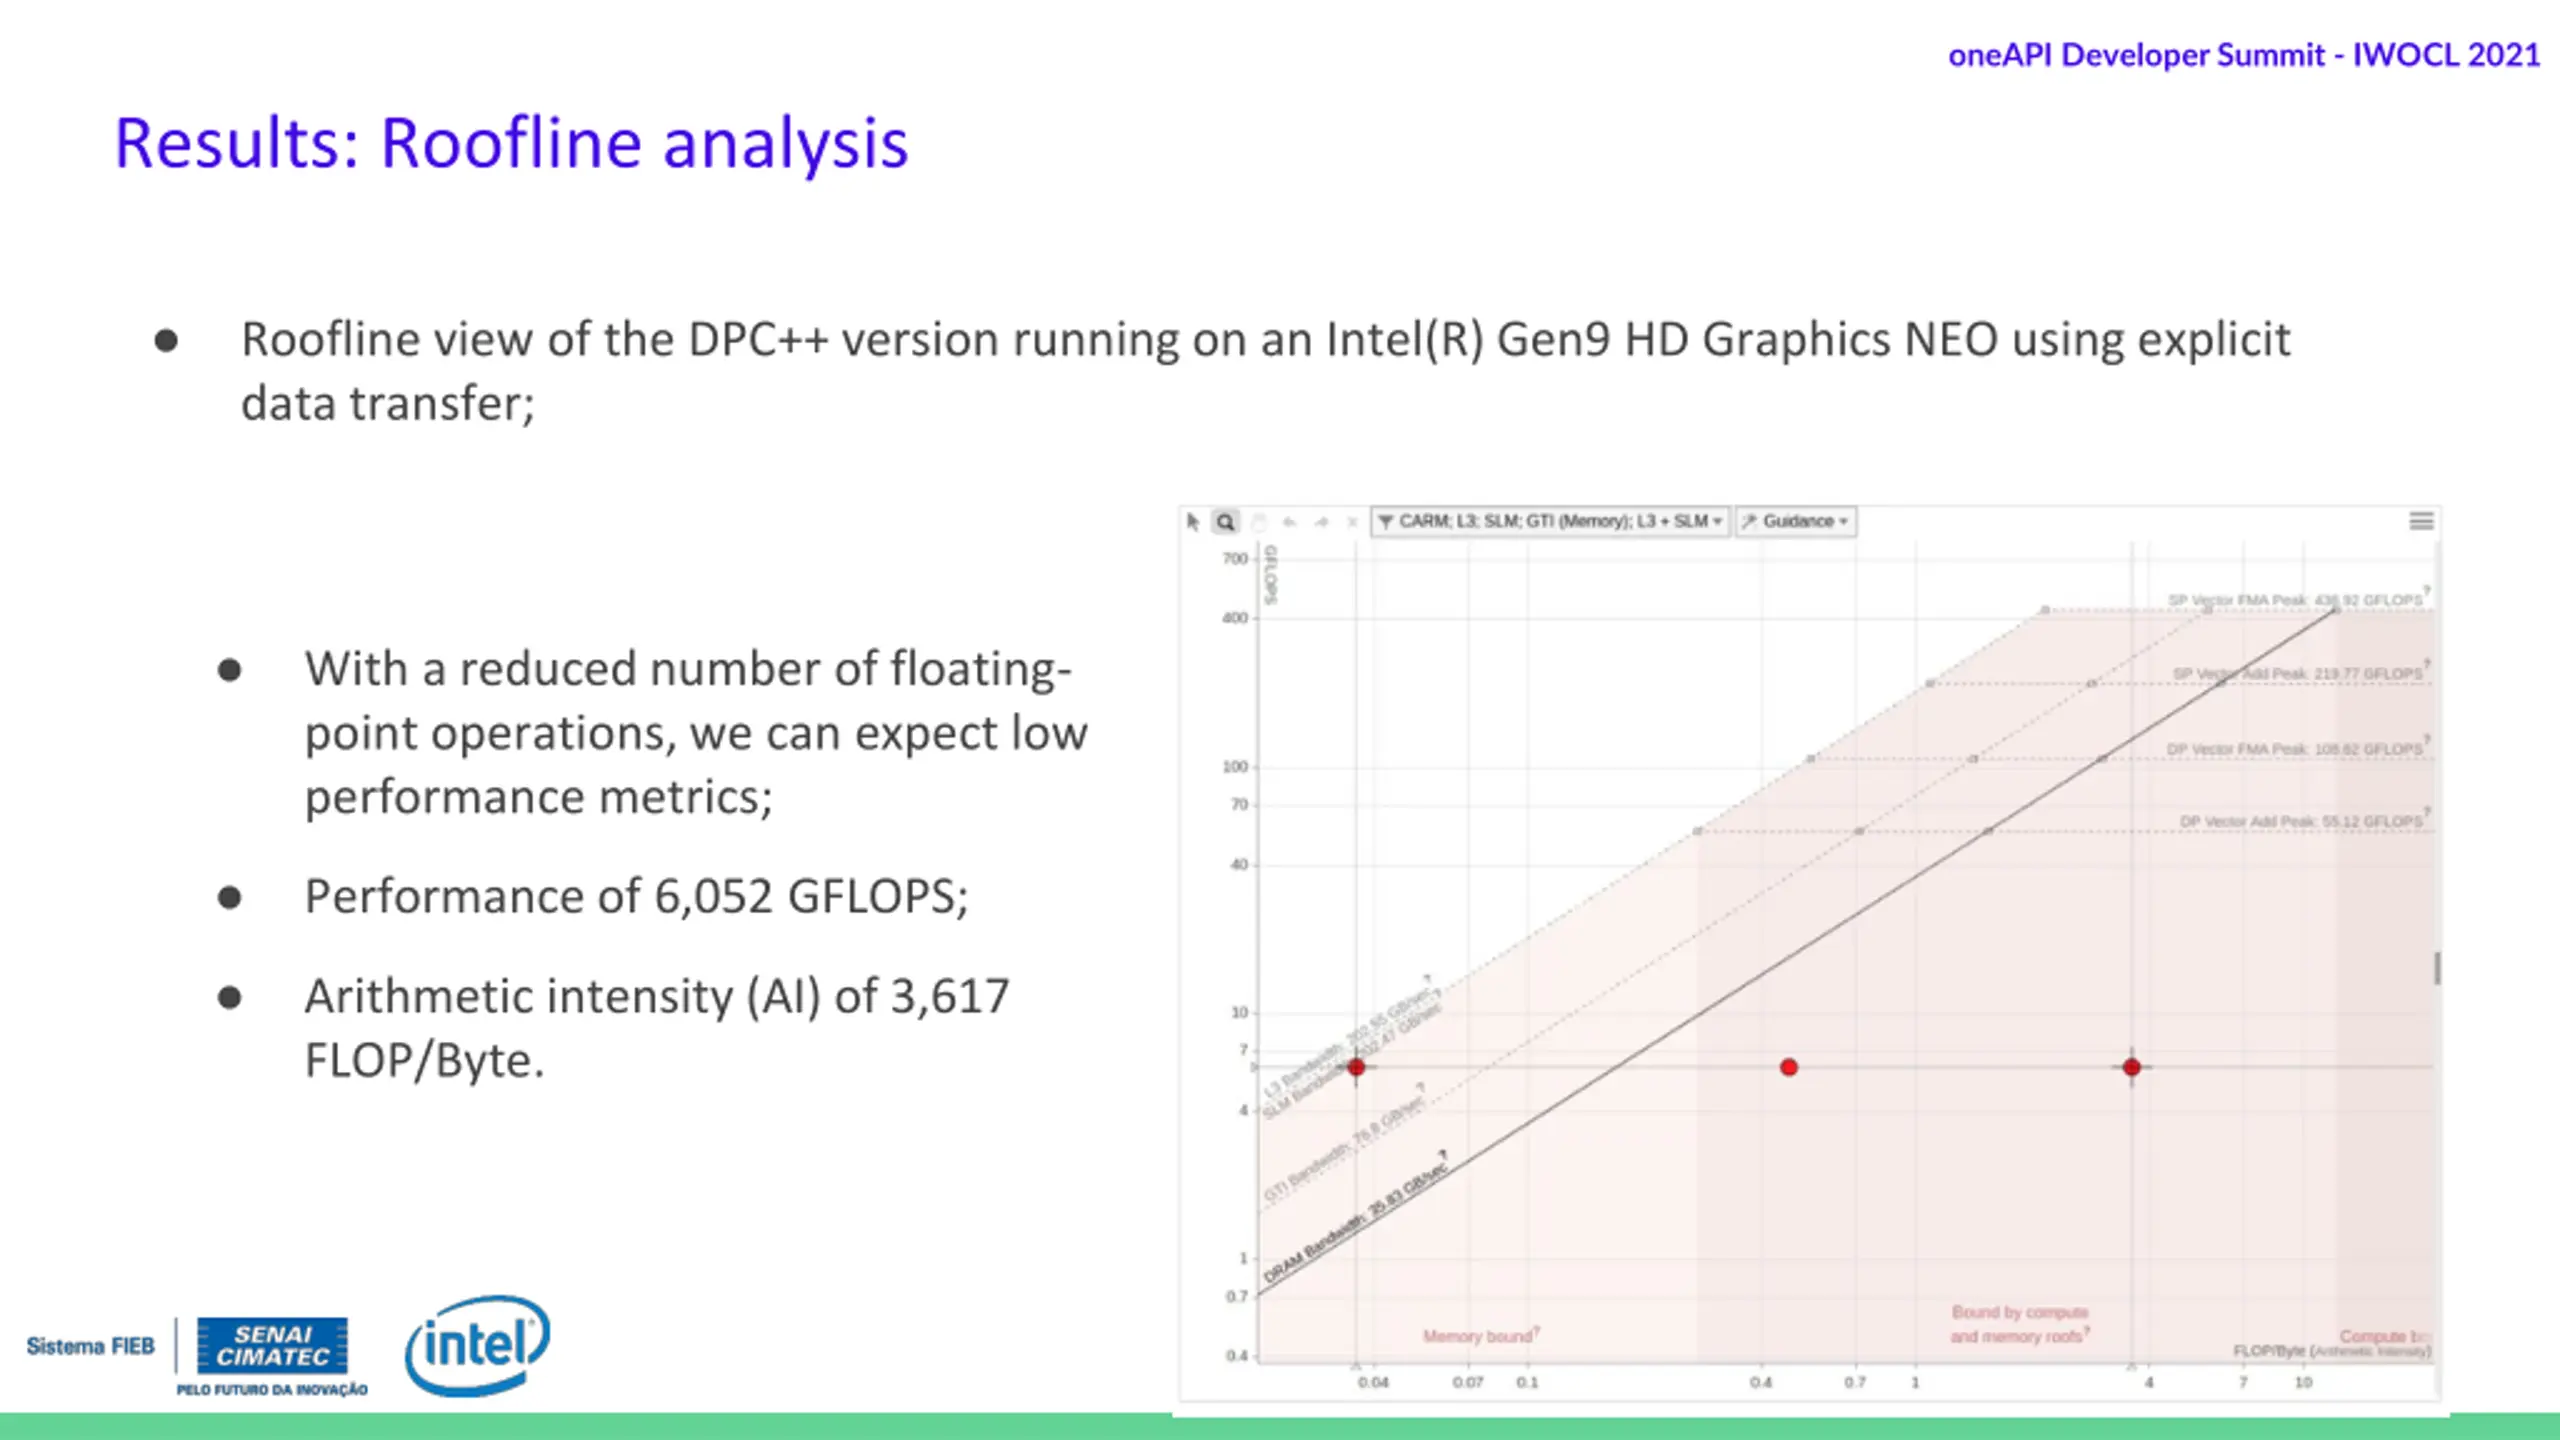Click the 0.4 tick on the x-axis
The width and height of the screenshot is (2560, 1440).
click(1761, 1382)
